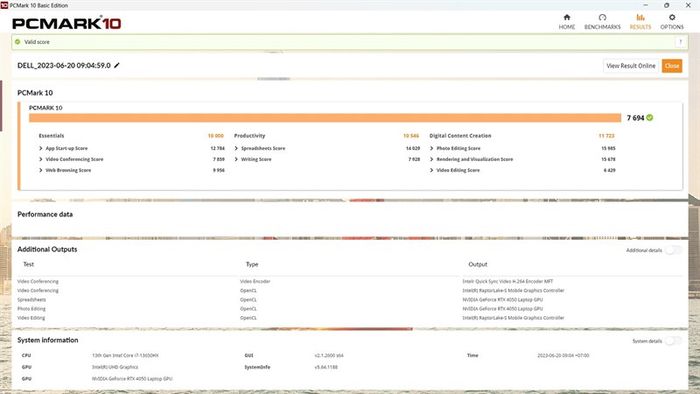Click the orange PCMark 10 score bar
This screenshot has height=394, width=700.
point(325,118)
